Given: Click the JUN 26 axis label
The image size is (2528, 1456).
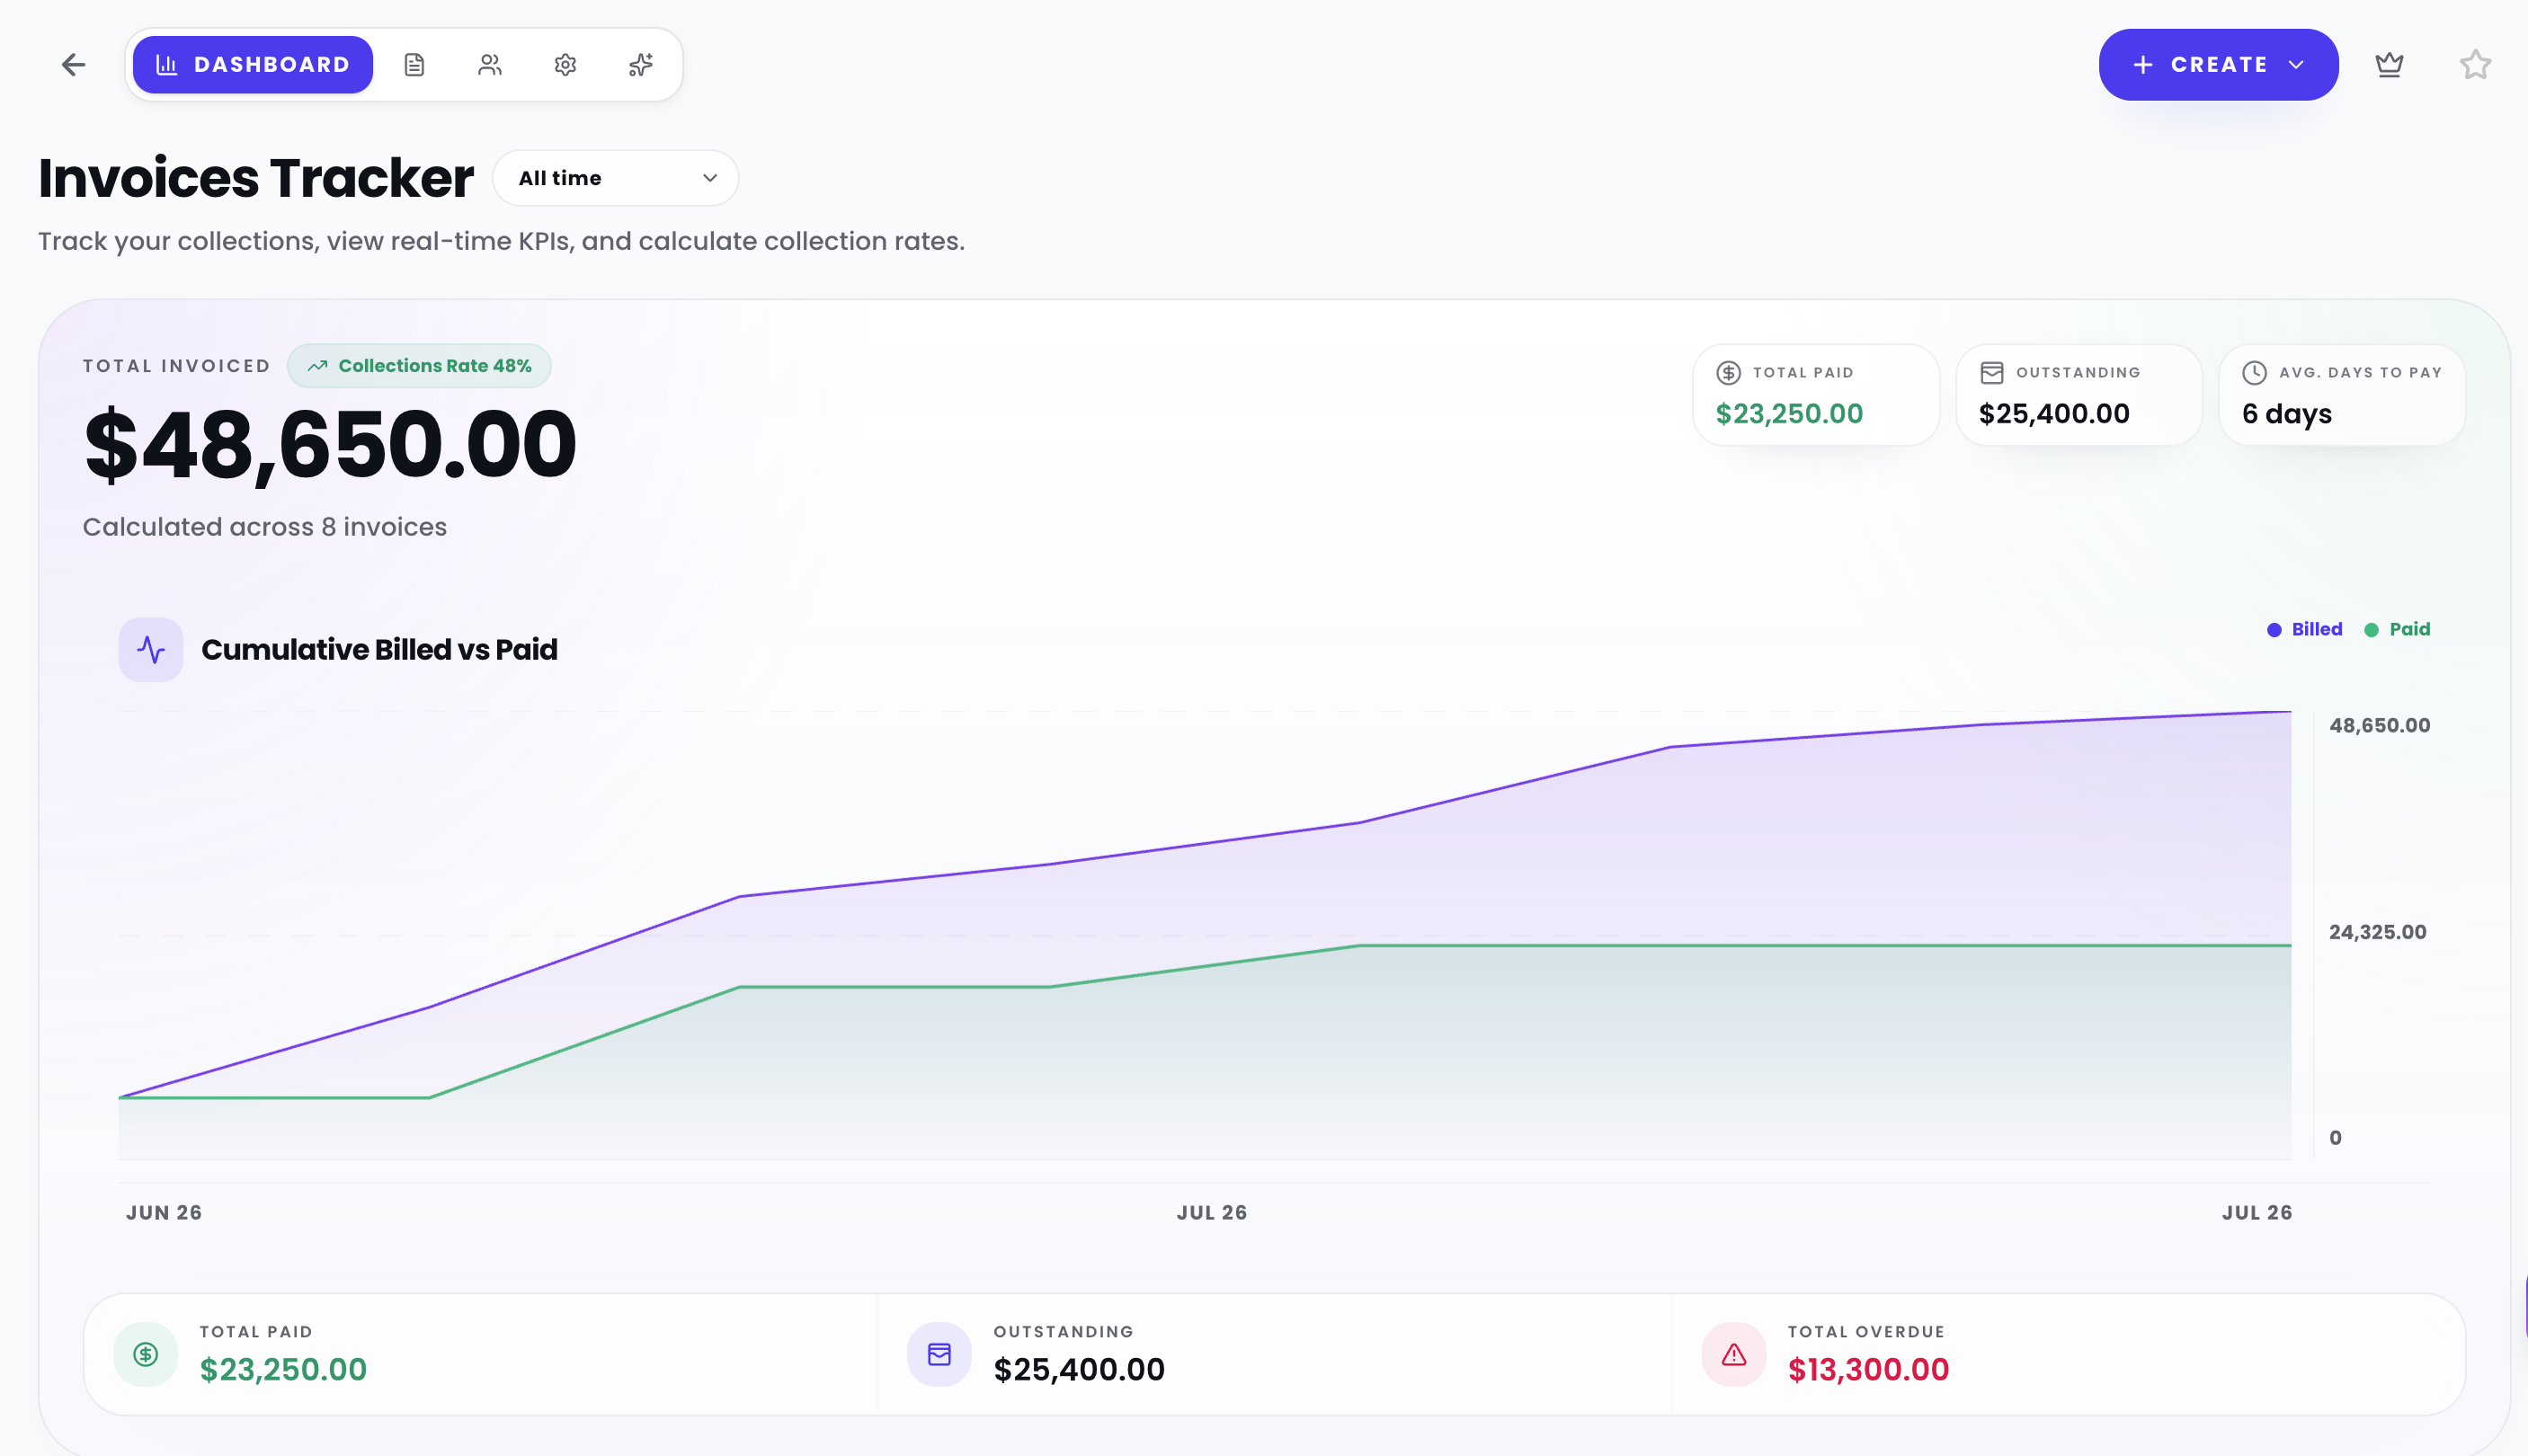Looking at the screenshot, I should [164, 1213].
